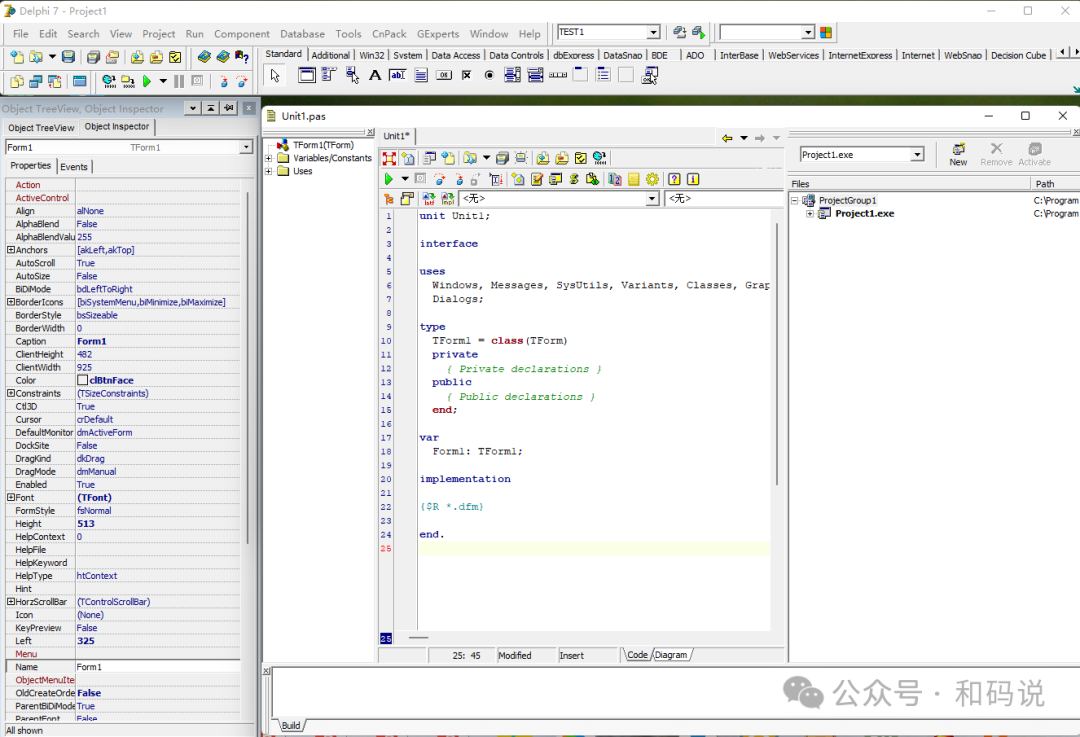The height and width of the screenshot is (737, 1080).
Task: Click the Add File to Project icon
Action: pyautogui.click(x=137, y=57)
